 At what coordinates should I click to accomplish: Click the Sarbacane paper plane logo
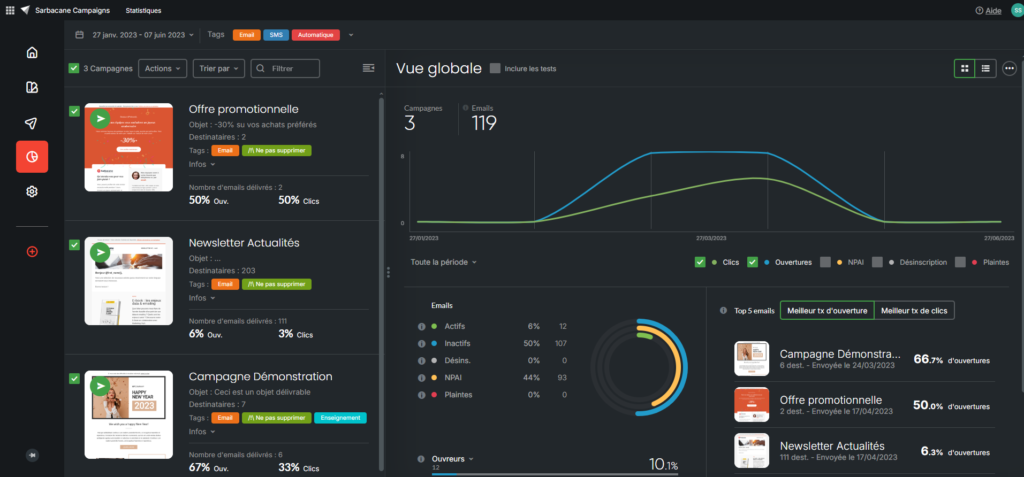pos(25,10)
